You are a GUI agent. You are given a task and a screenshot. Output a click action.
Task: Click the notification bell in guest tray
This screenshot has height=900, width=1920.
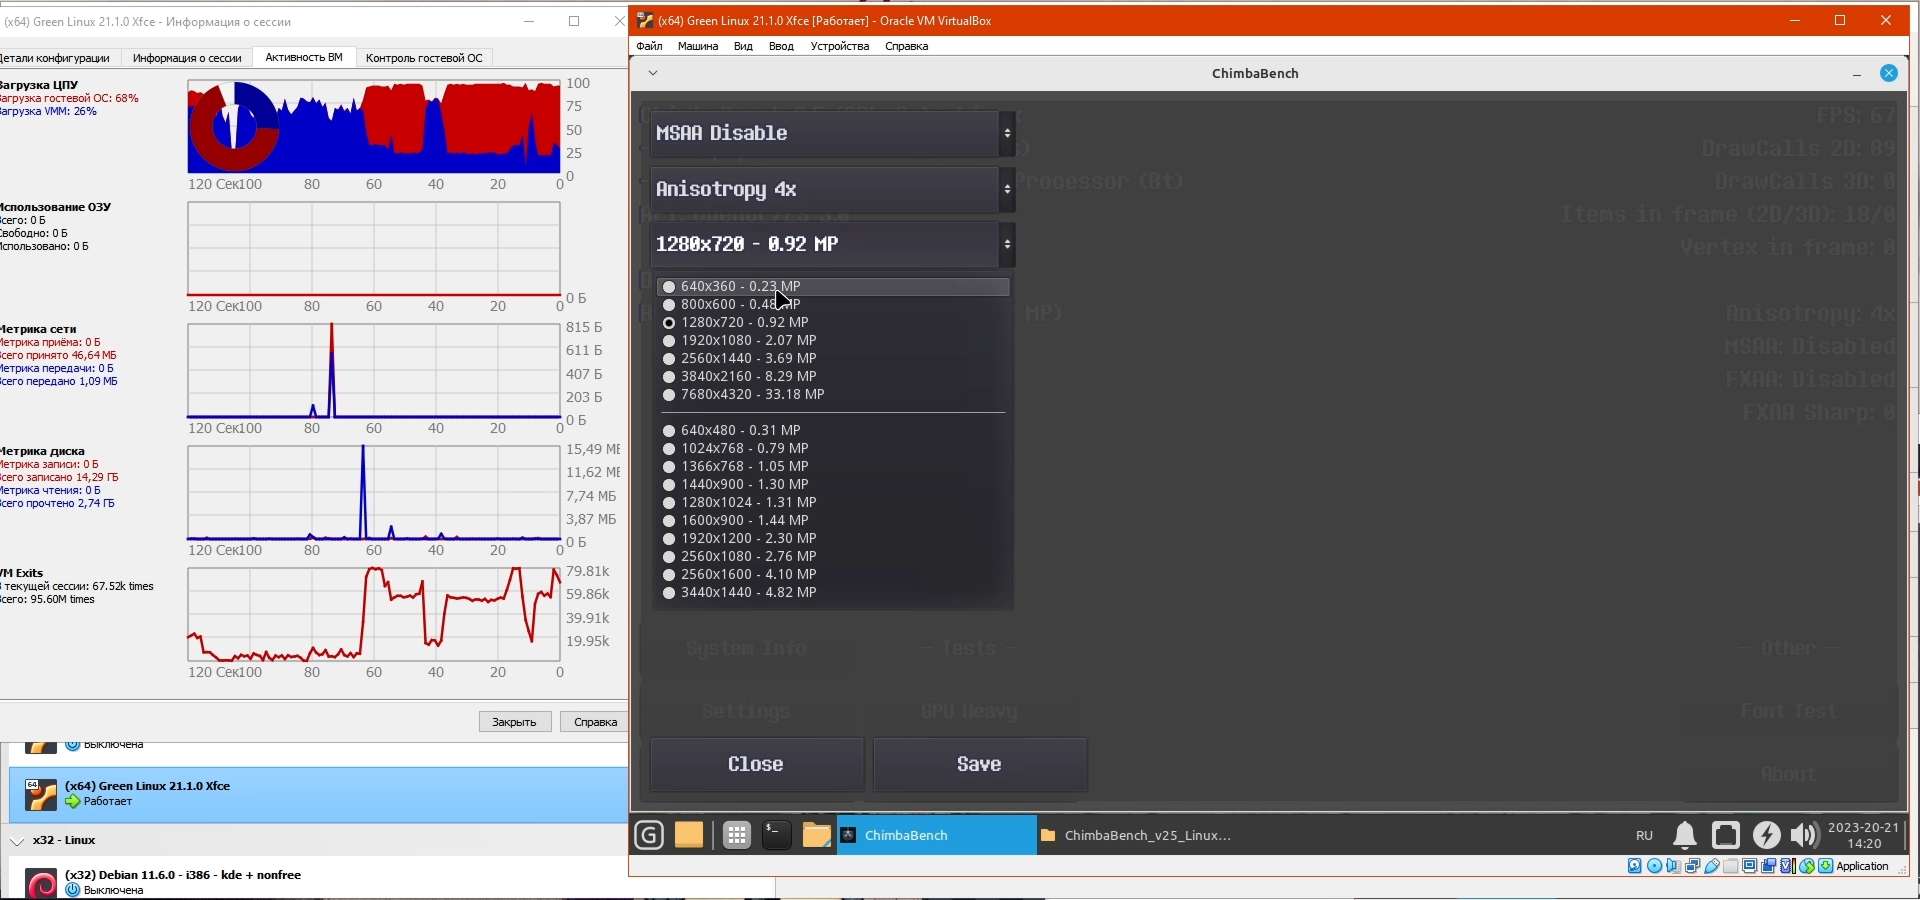(1685, 835)
